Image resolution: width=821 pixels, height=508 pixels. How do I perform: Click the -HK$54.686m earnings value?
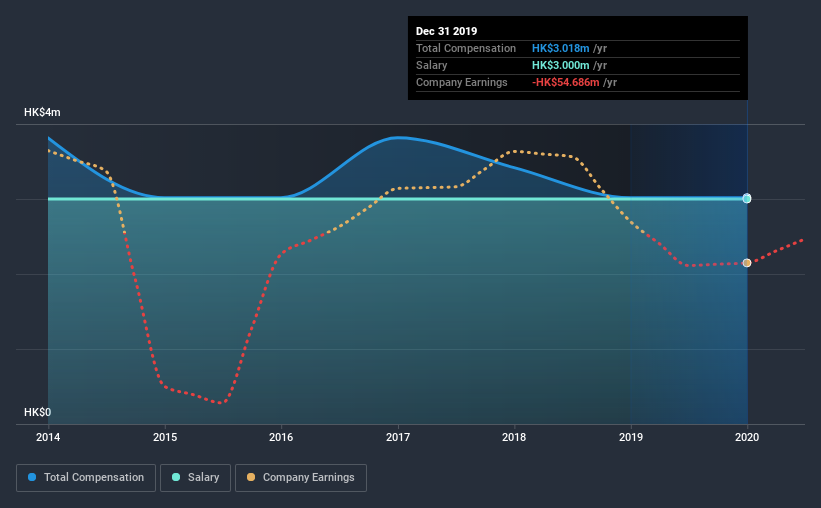(565, 82)
